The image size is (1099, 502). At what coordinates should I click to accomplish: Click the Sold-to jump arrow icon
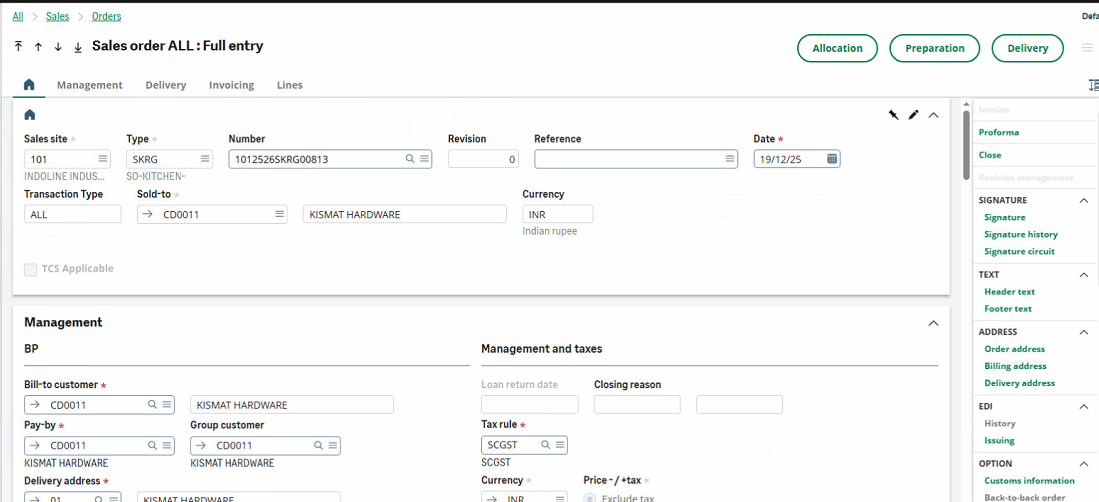[x=147, y=215]
